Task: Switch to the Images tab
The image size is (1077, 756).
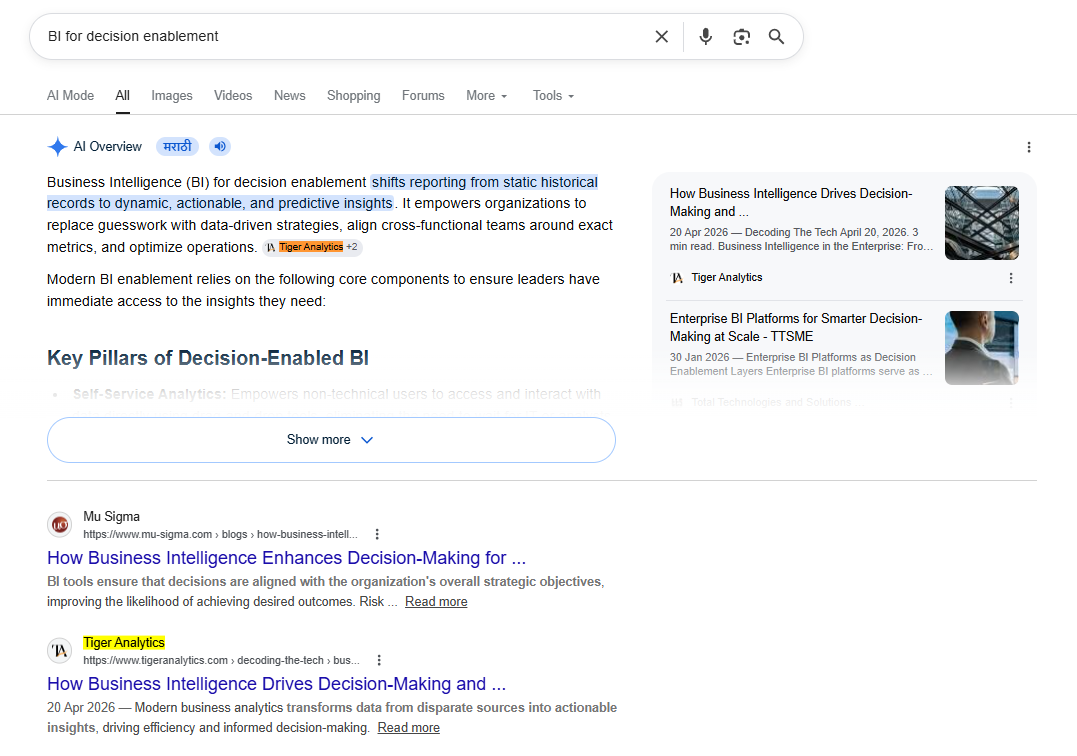Action: tap(172, 95)
